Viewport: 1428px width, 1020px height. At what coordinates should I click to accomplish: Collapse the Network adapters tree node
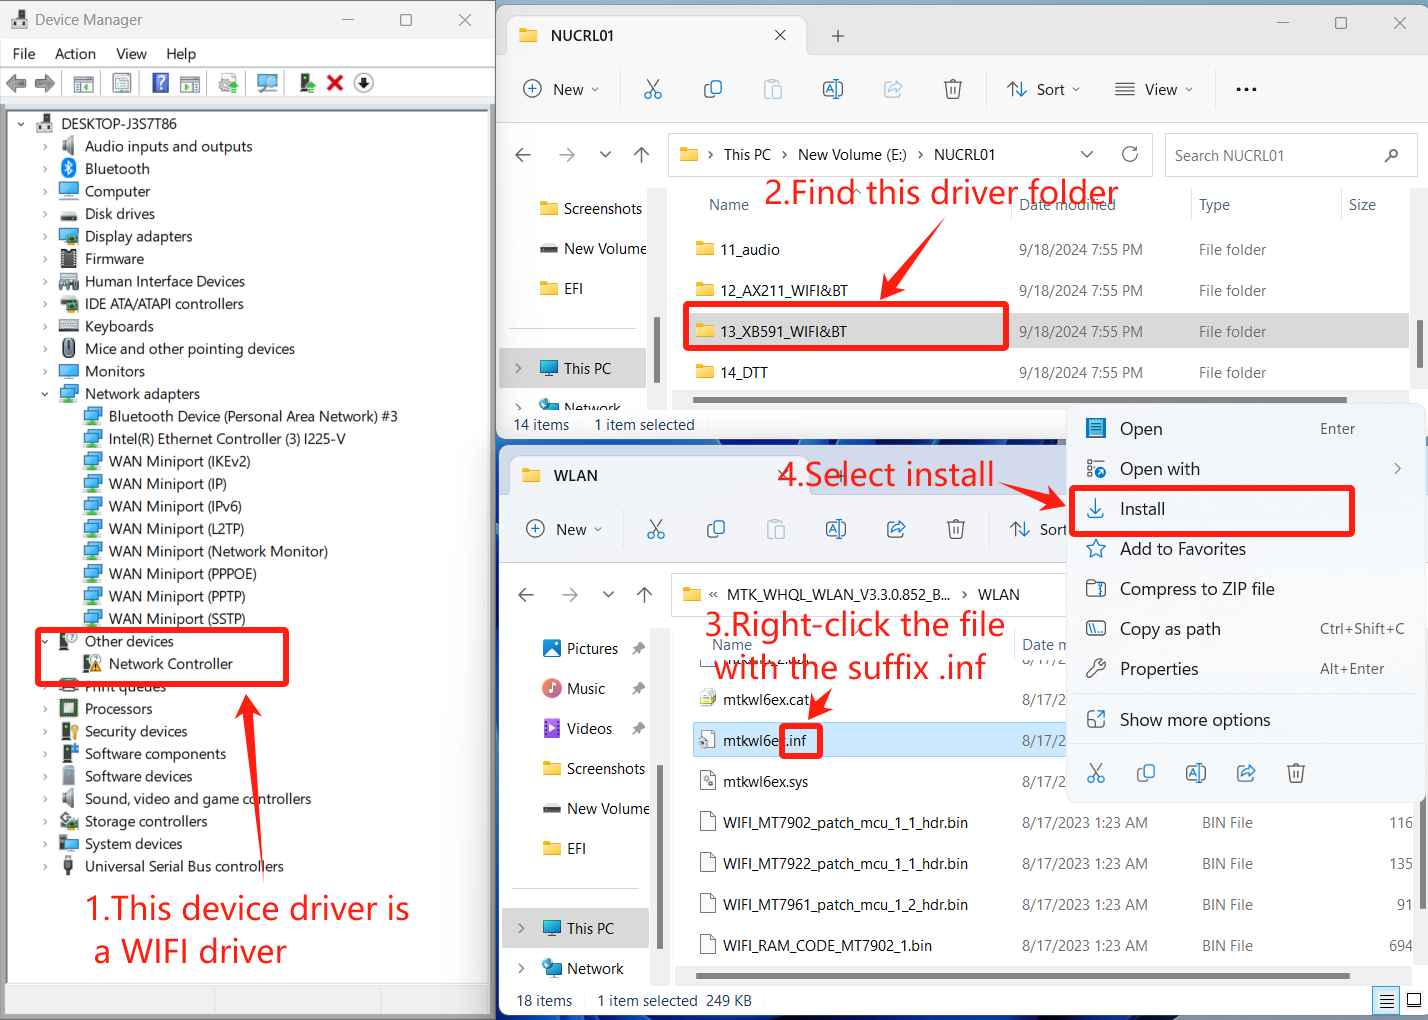45,394
